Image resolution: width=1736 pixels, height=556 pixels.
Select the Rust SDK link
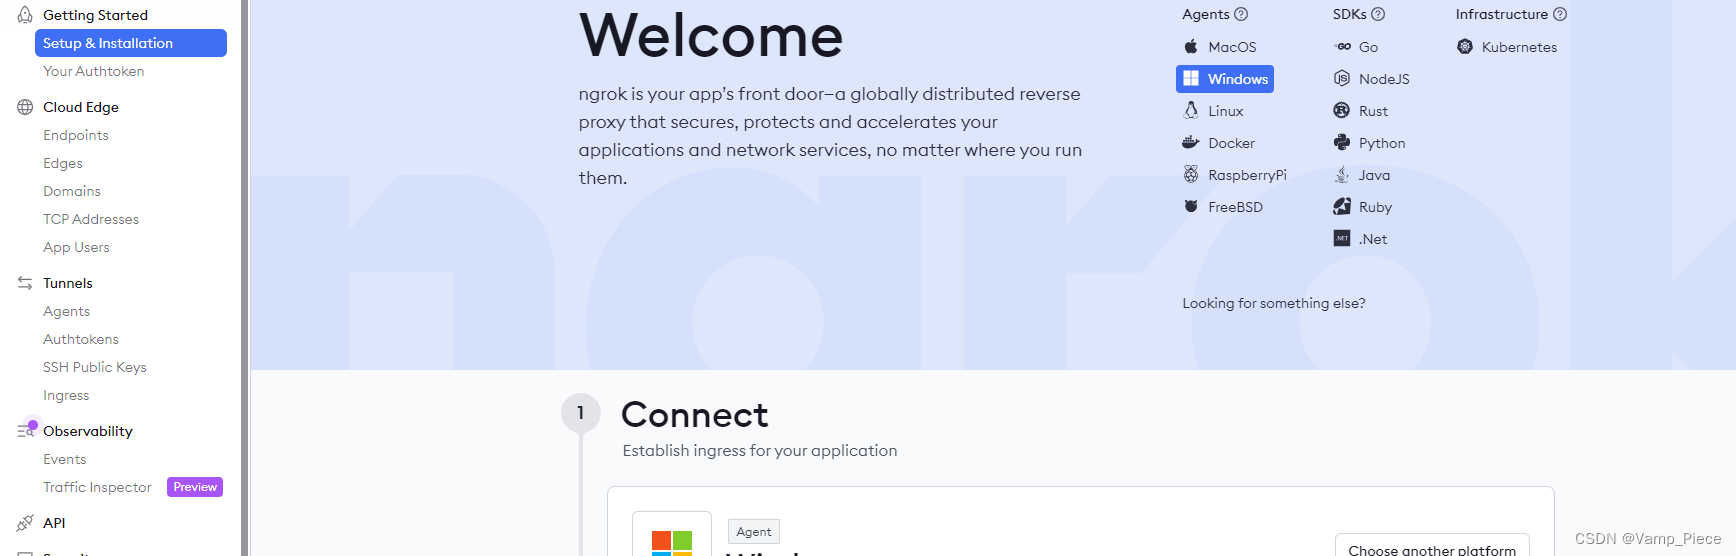1373,111
